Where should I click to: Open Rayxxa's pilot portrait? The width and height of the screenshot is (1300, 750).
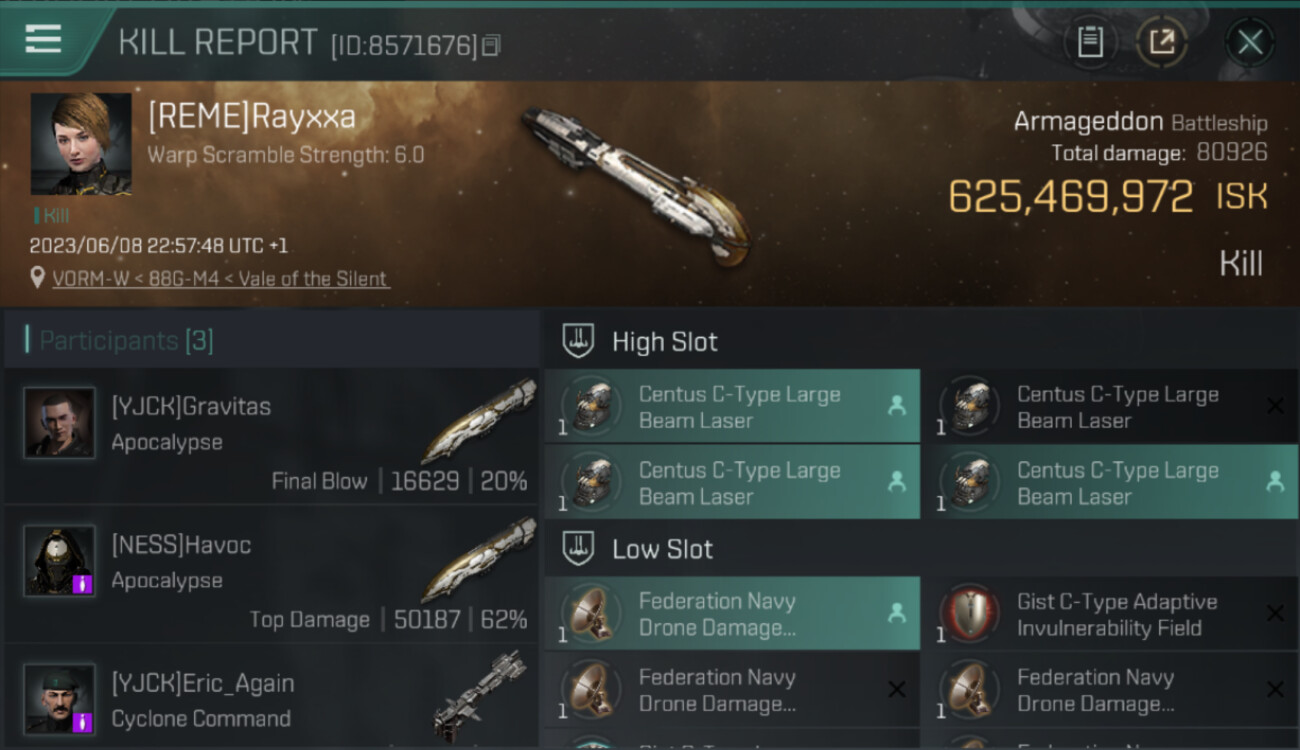81,144
